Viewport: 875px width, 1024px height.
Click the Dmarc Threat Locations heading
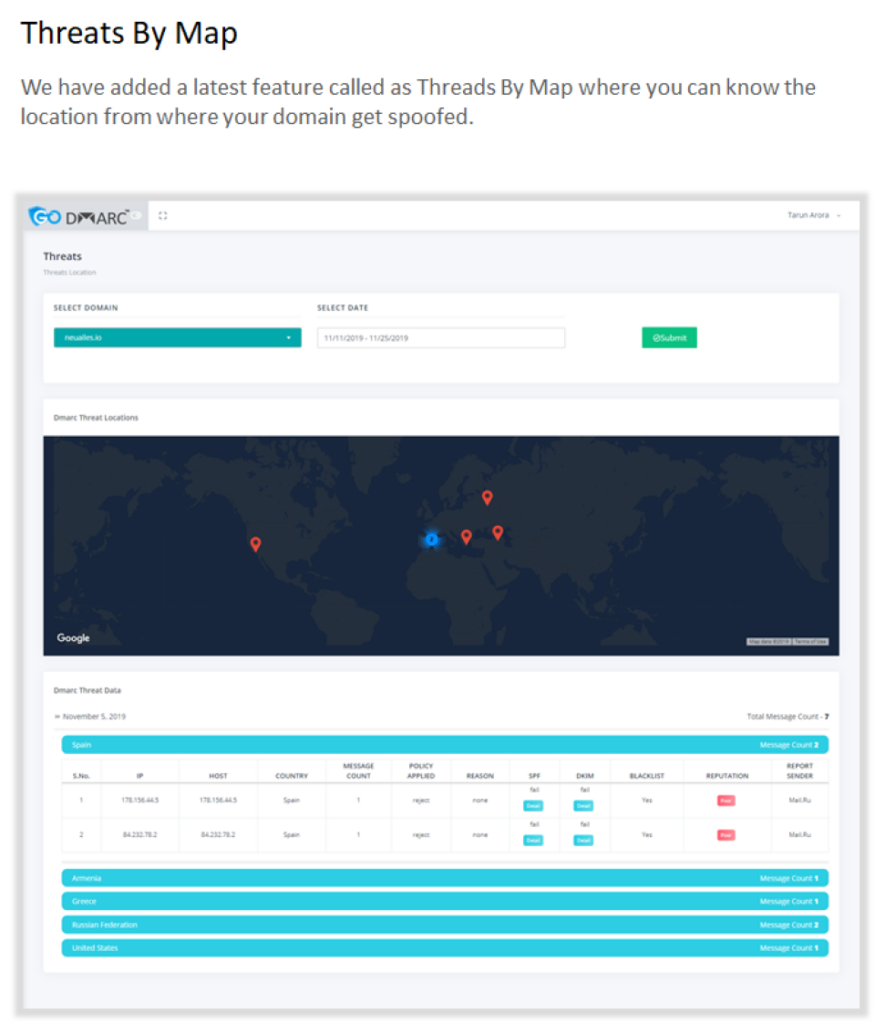click(96, 417)
